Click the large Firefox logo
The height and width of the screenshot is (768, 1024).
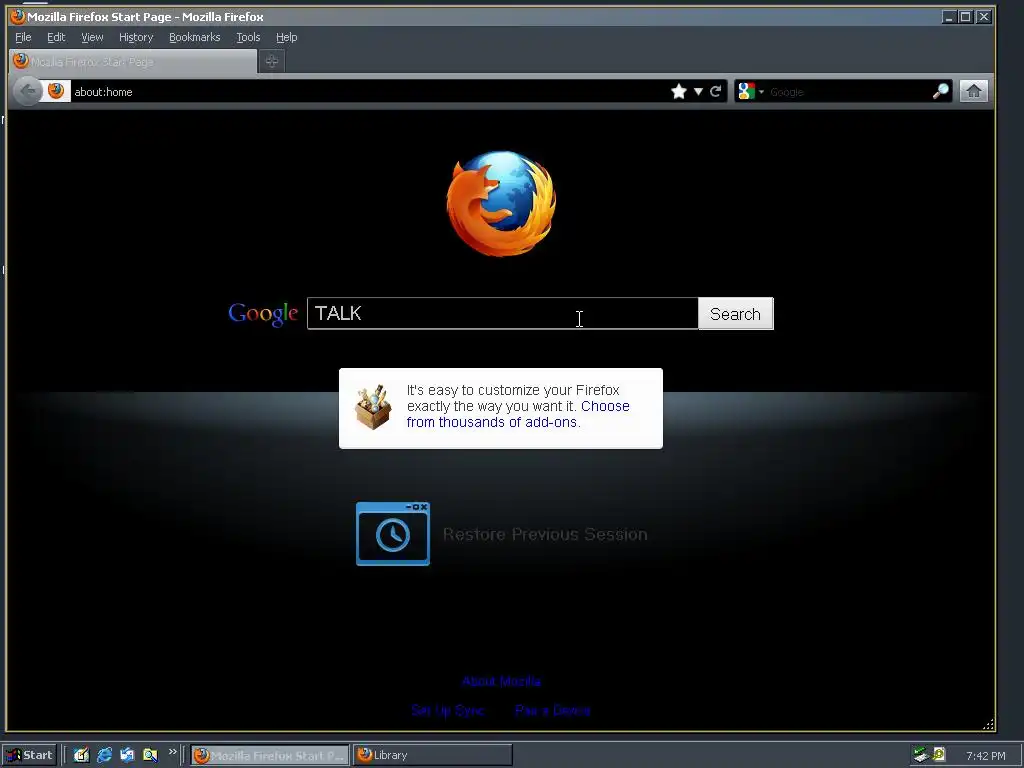501,203
